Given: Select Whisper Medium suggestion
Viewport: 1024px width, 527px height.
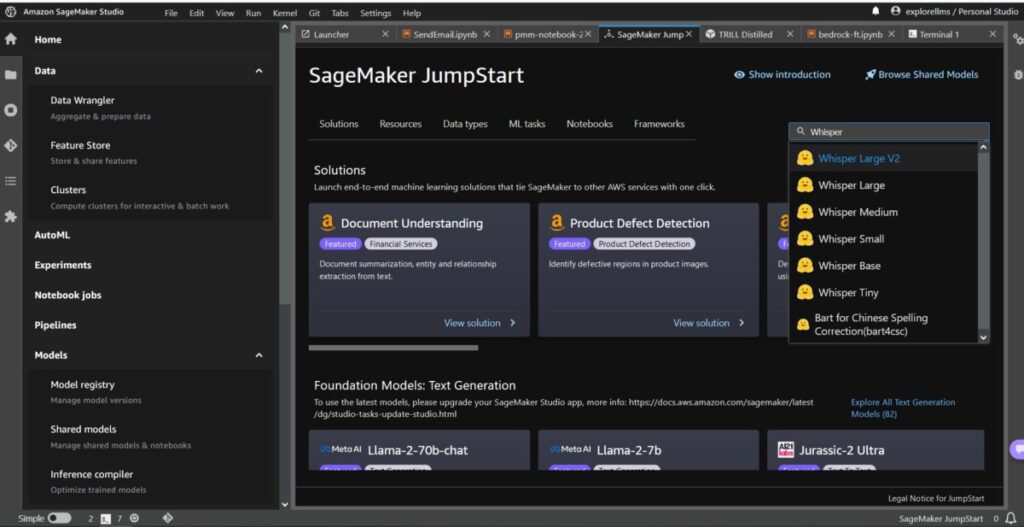Looking at the screenshot, I should point(884,212).
